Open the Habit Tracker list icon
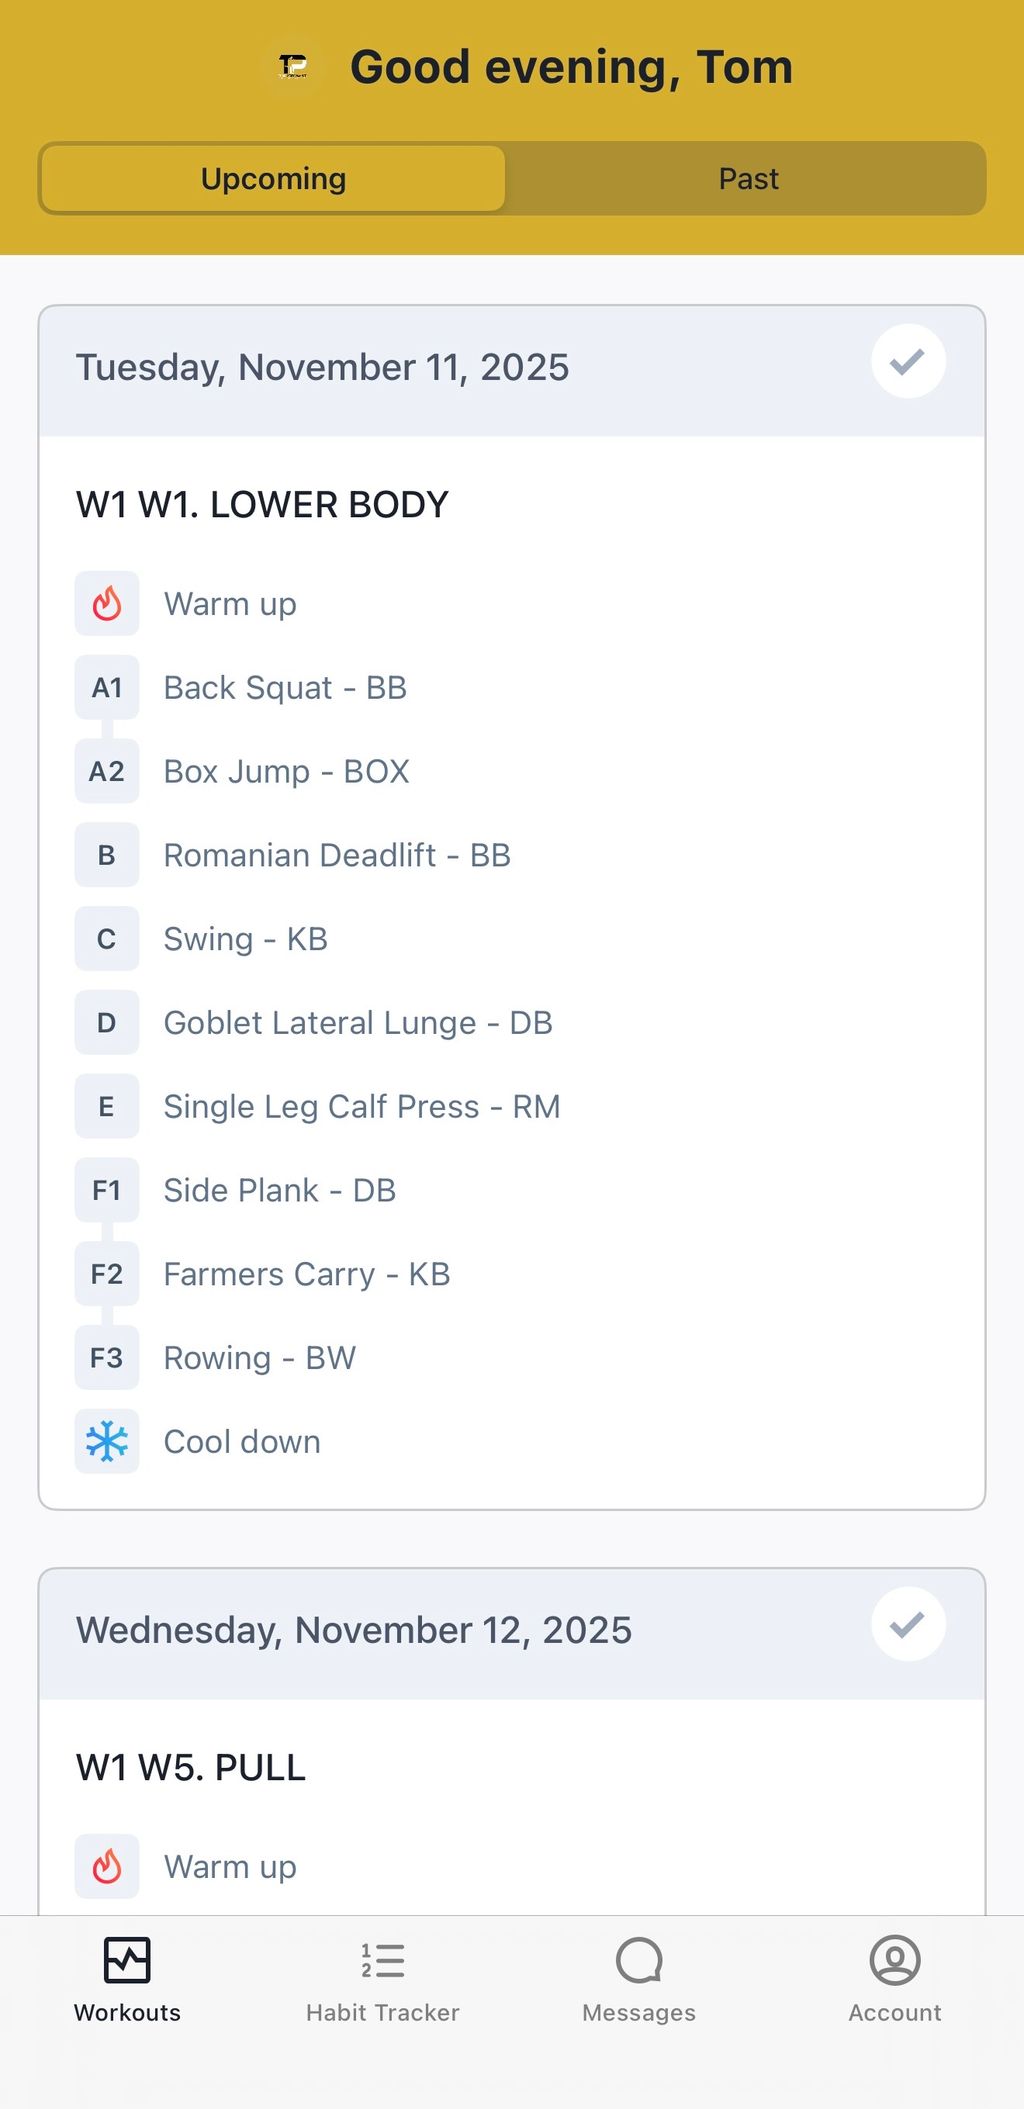Viewport: 1024px width, 2109px height. point(383,1960)
